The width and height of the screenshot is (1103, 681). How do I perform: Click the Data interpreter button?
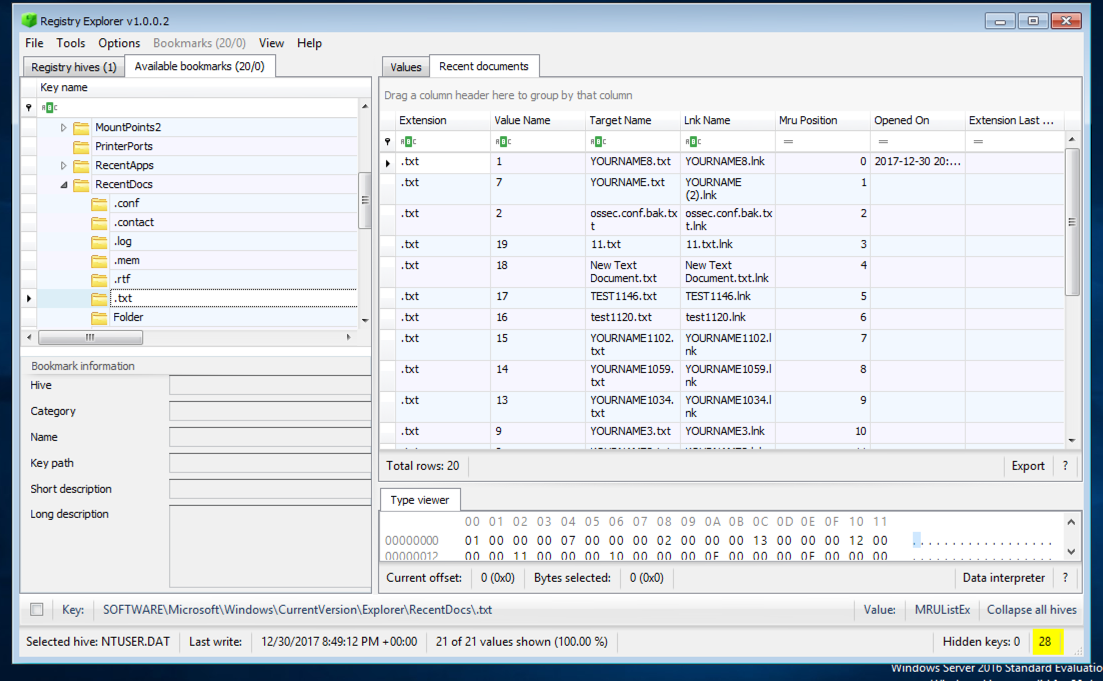pyautogui.click(x=1003, y=578)
